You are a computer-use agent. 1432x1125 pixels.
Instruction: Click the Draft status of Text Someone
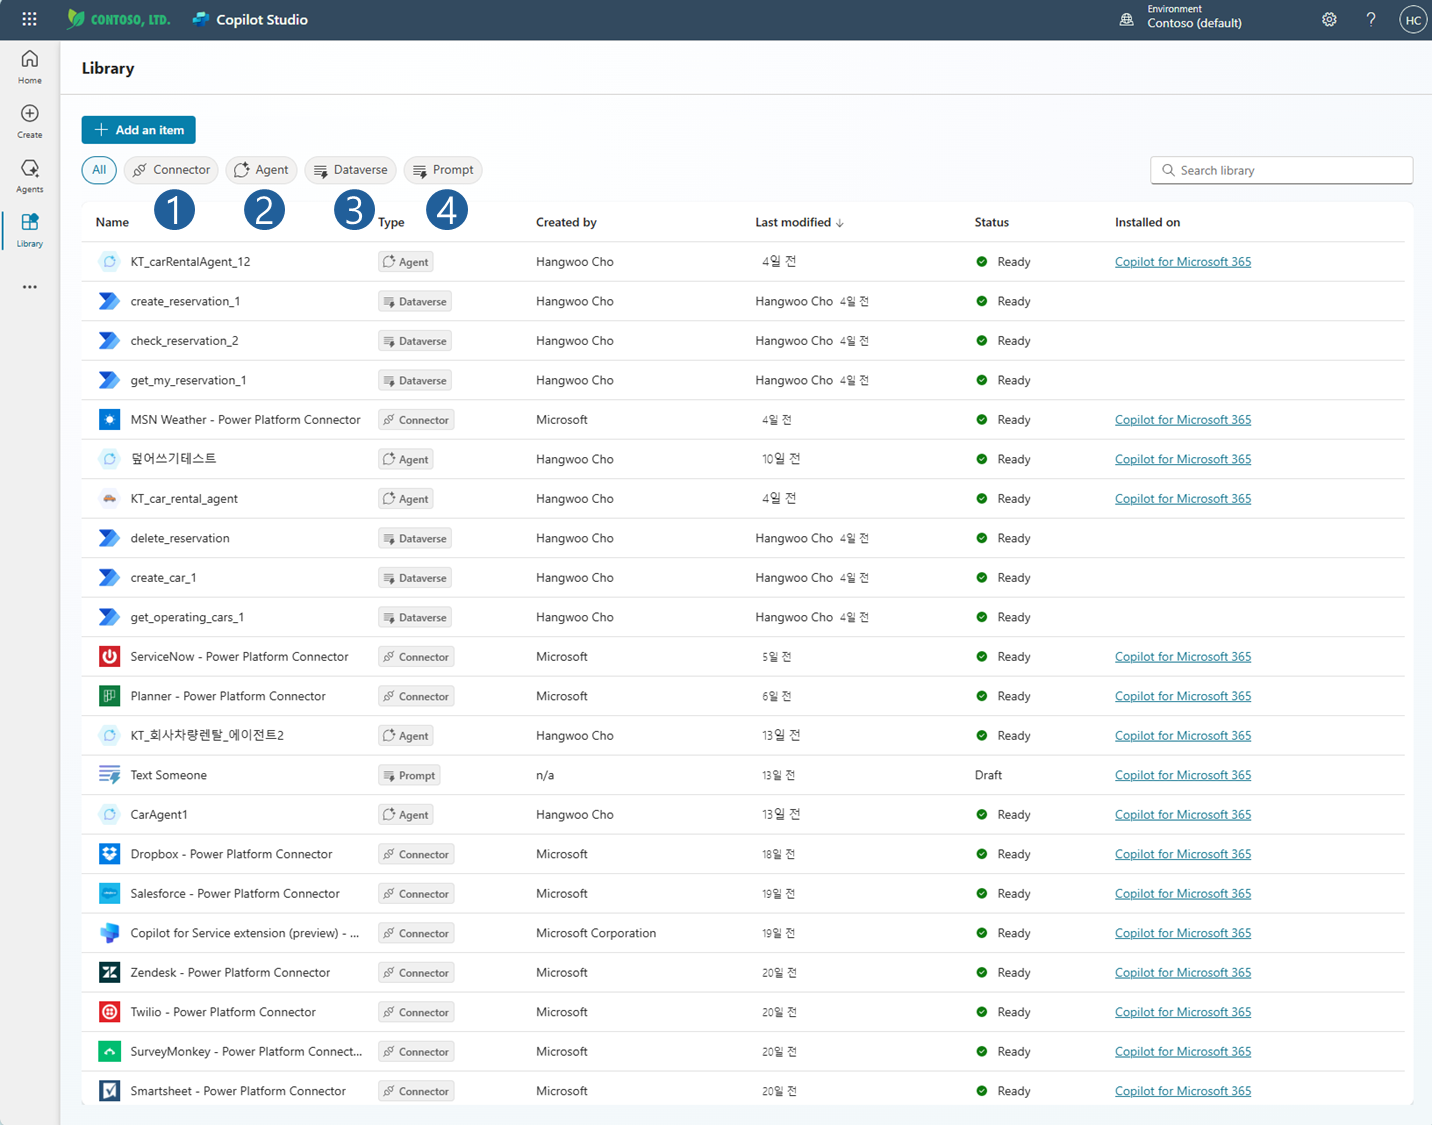[x=988, y=775]
